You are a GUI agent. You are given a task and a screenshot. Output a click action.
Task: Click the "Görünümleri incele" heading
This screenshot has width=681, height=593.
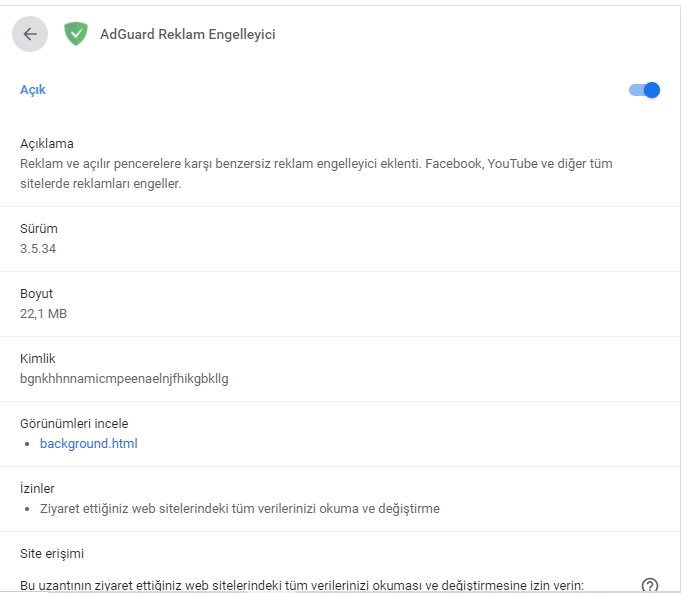coord(74,423)
